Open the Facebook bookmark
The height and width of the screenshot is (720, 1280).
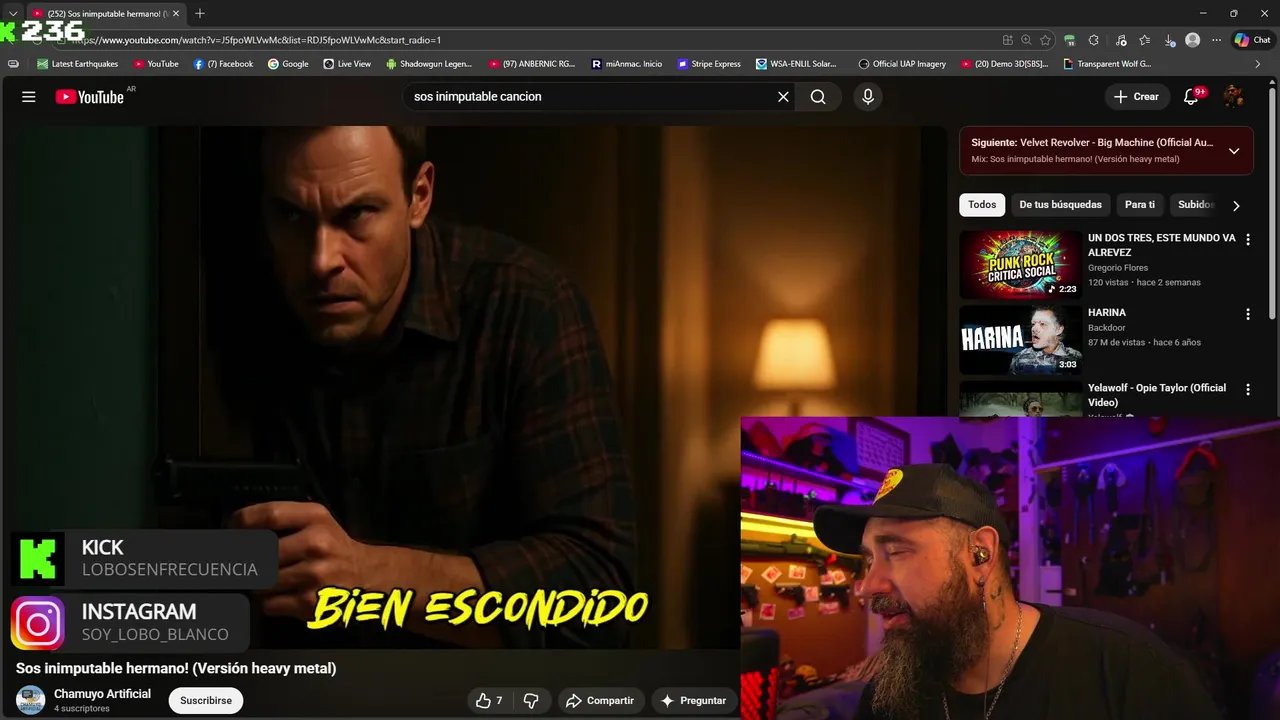(223, 64)
